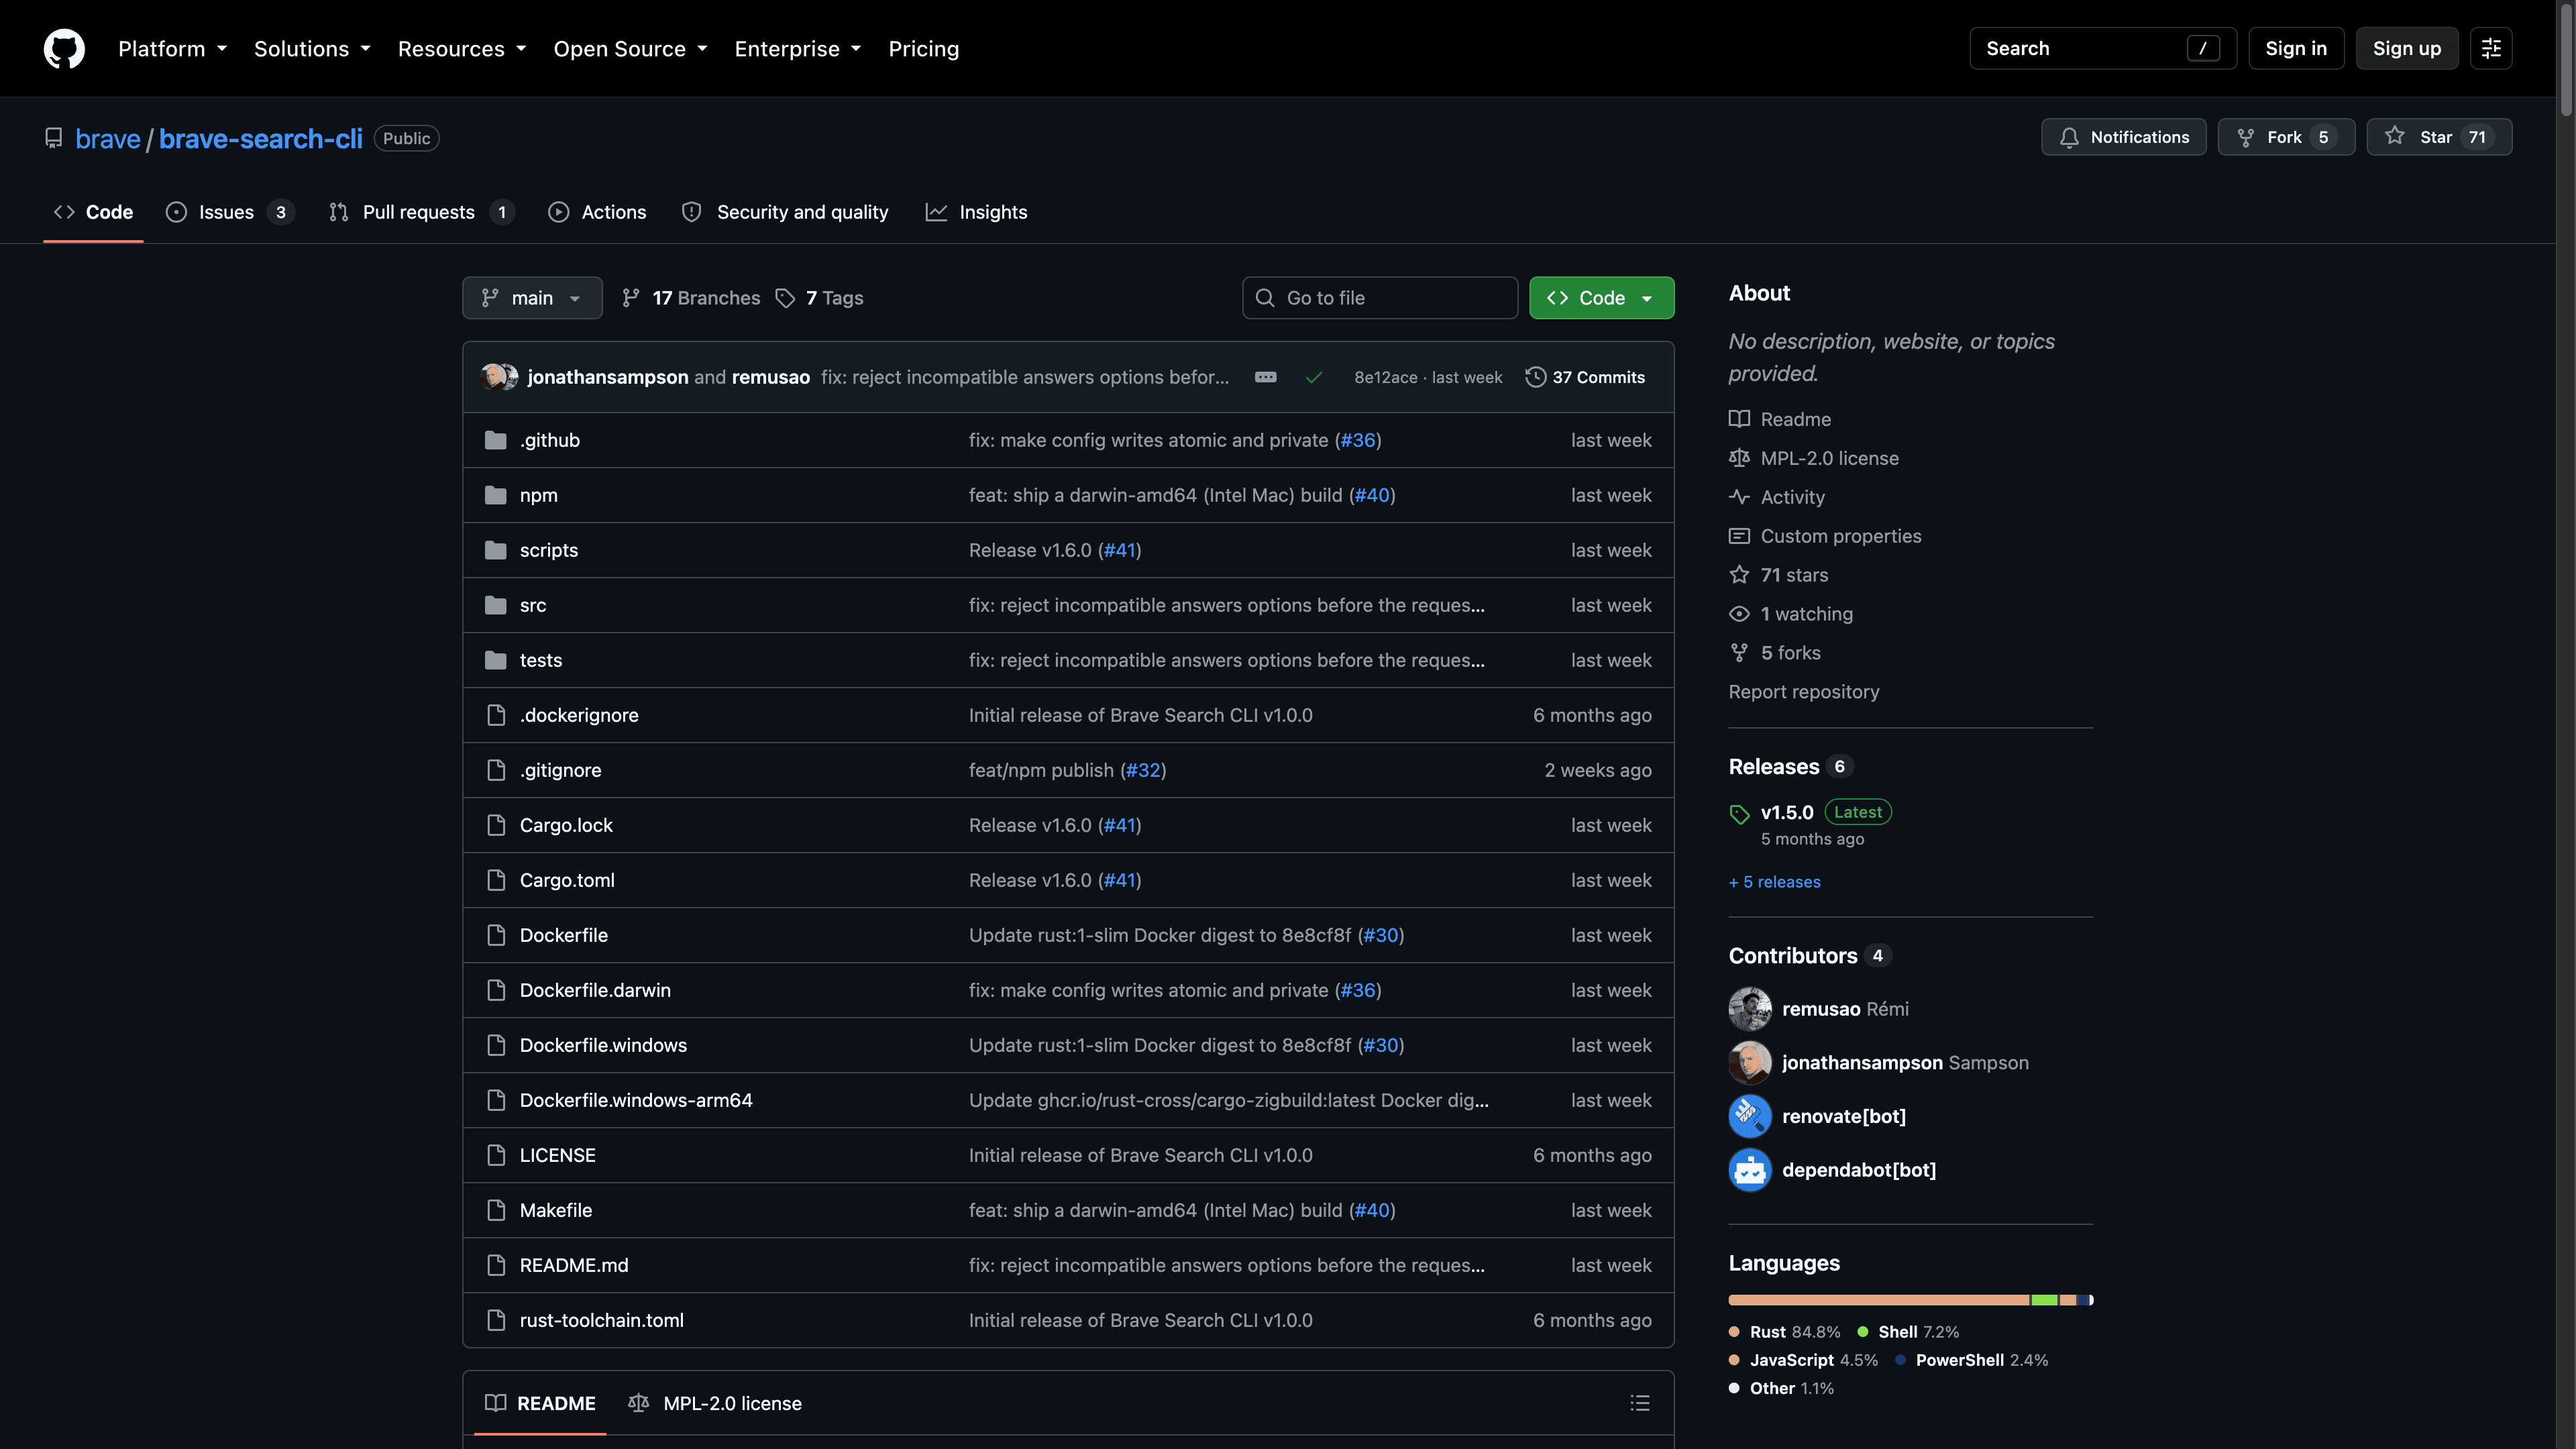Select the README tab below file list
Viewport: 2576px width, 1449px height.
click(540, 1403)
